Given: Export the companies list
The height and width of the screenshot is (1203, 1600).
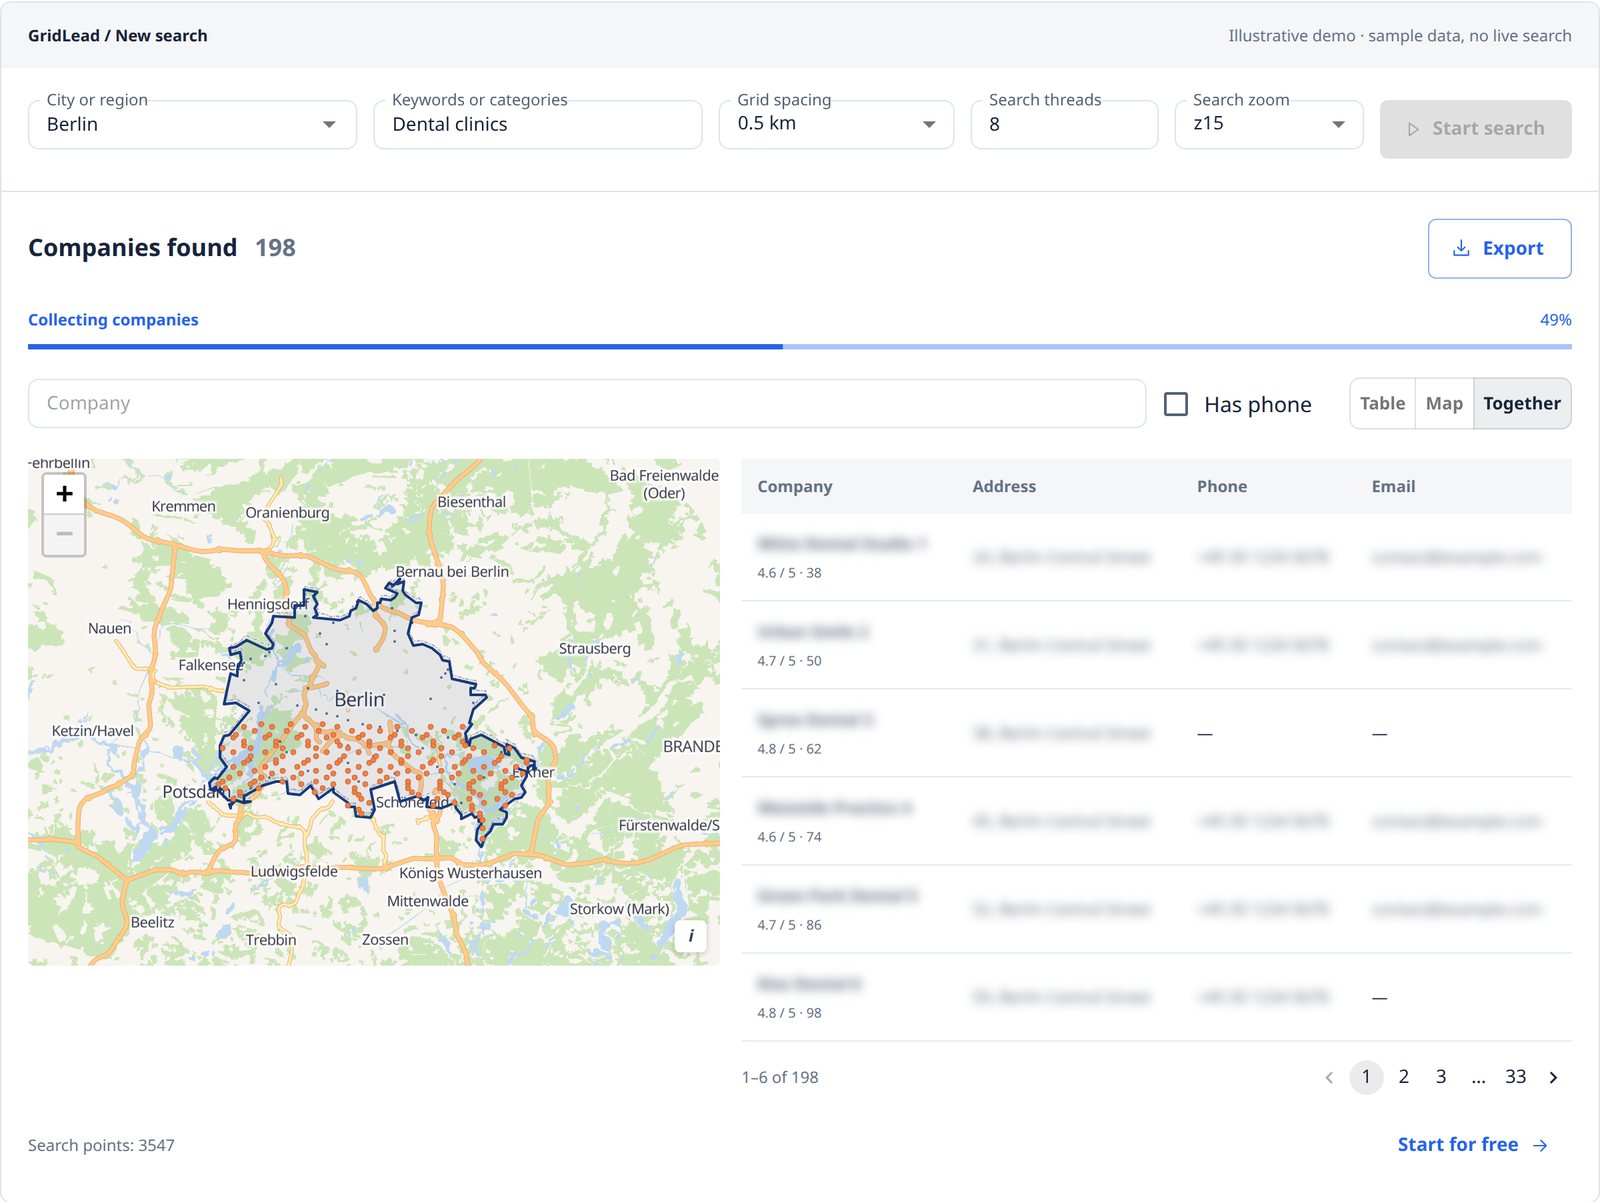Looking at the screenshot, I should point(1499,248).
